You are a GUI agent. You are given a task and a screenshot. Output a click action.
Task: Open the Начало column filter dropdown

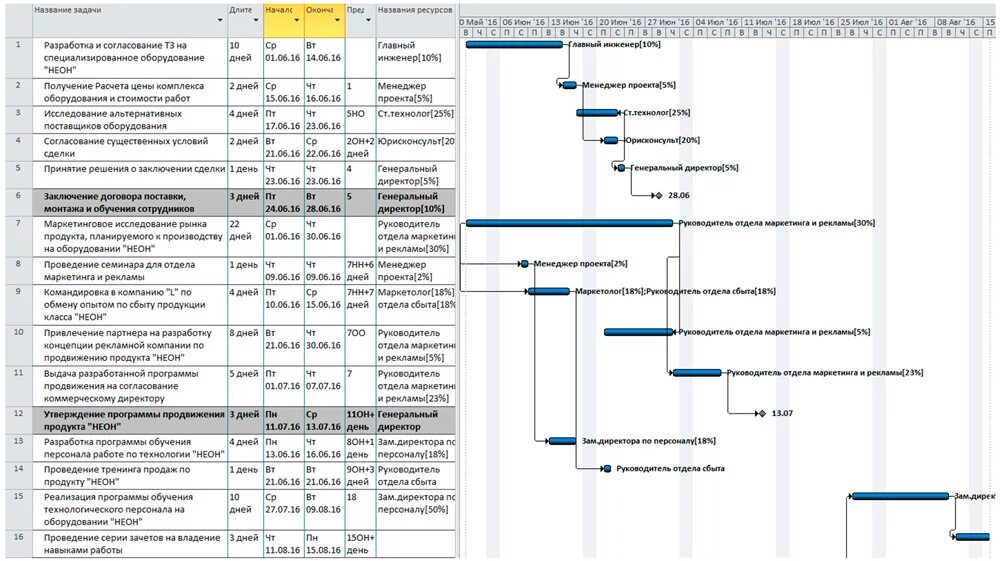tap(297, 20)
